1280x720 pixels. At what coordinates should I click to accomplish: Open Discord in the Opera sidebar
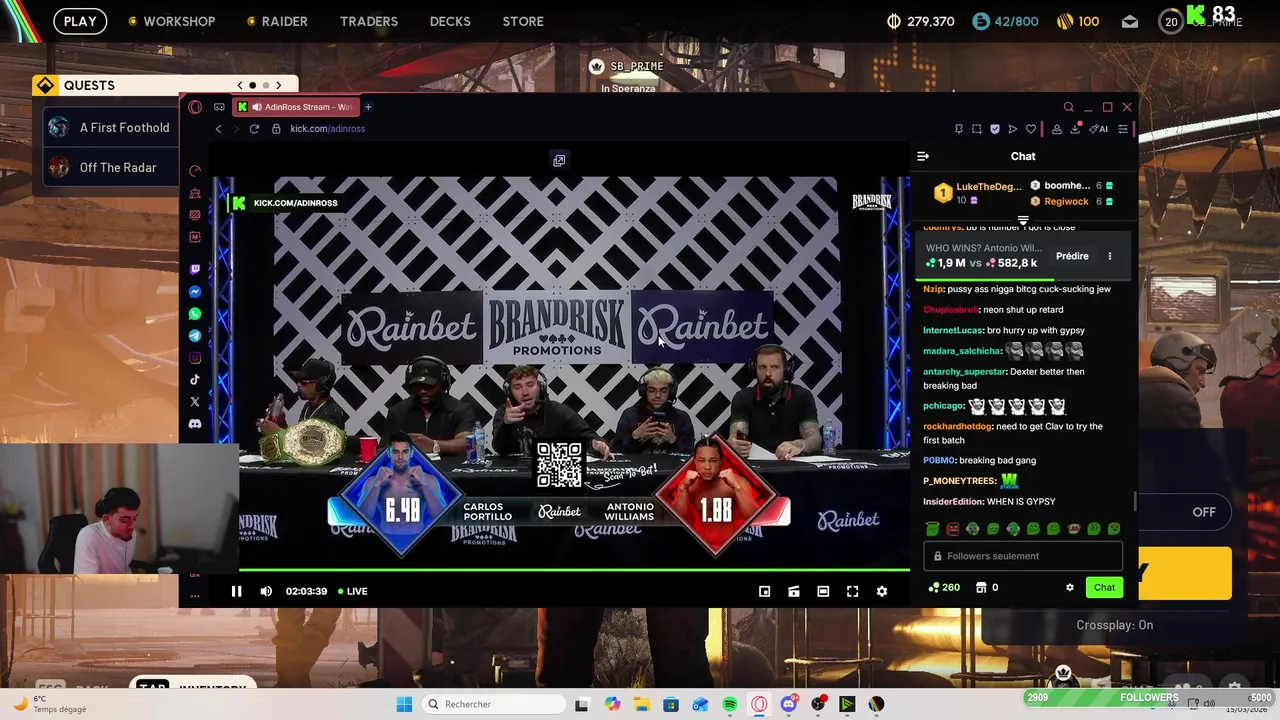pos(195,424)
